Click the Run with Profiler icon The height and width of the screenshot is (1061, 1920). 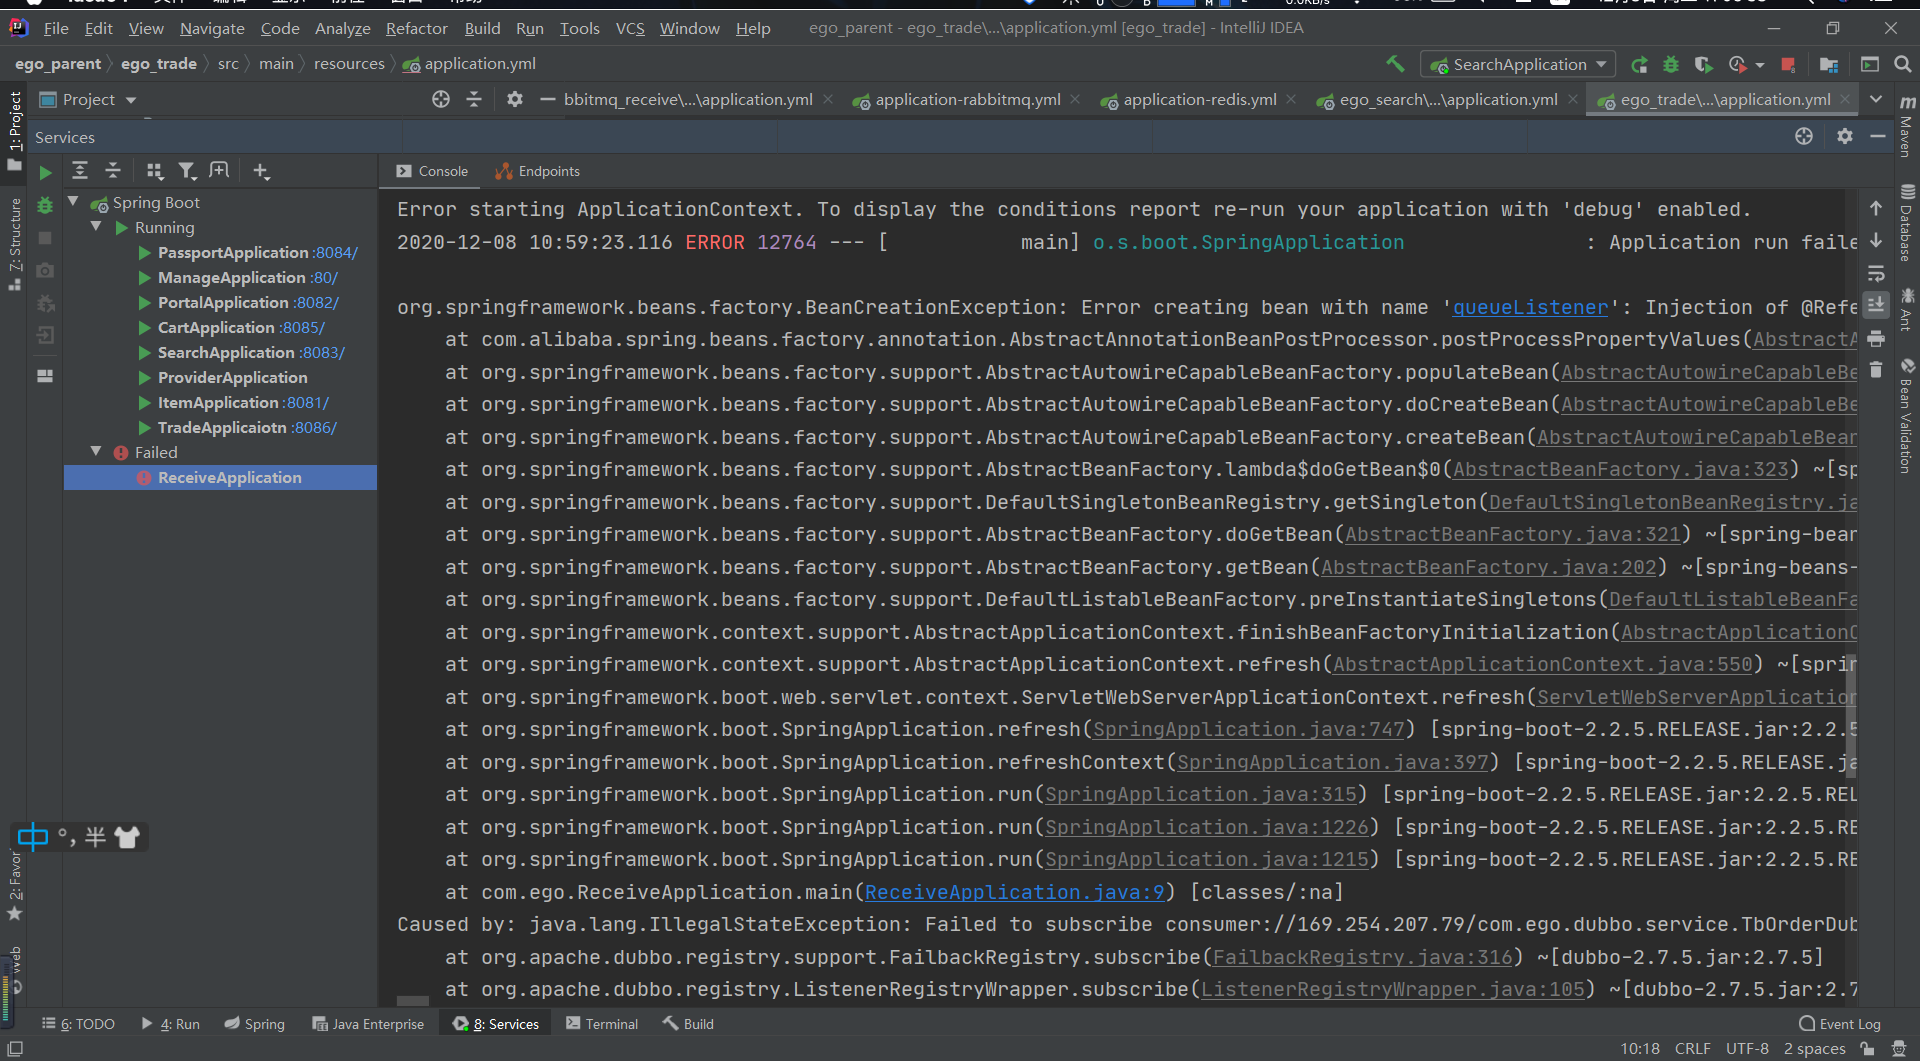tap(1738, 64)
